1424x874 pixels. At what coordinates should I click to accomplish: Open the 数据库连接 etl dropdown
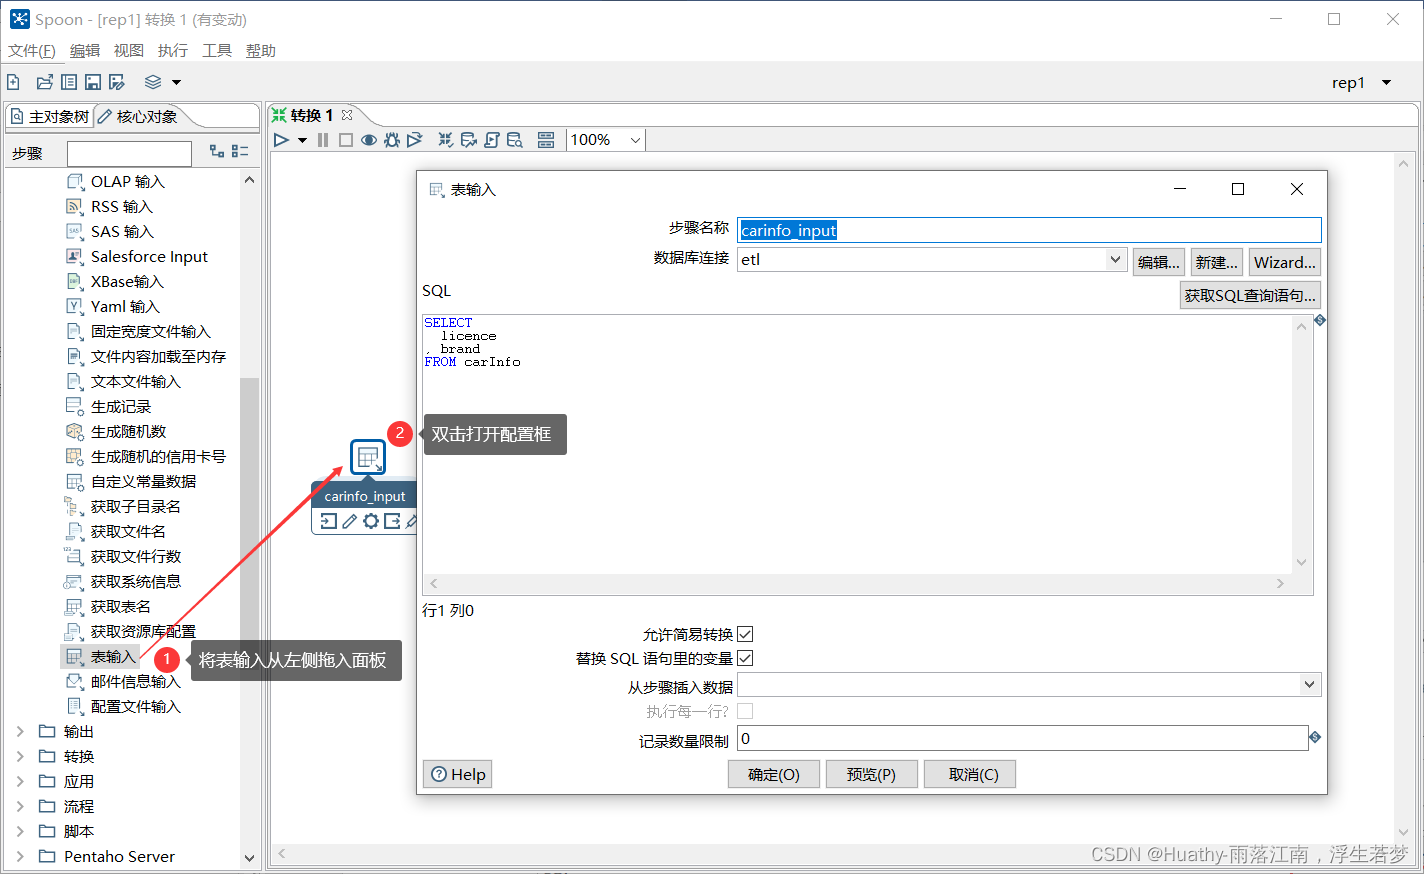[1115, 259]
